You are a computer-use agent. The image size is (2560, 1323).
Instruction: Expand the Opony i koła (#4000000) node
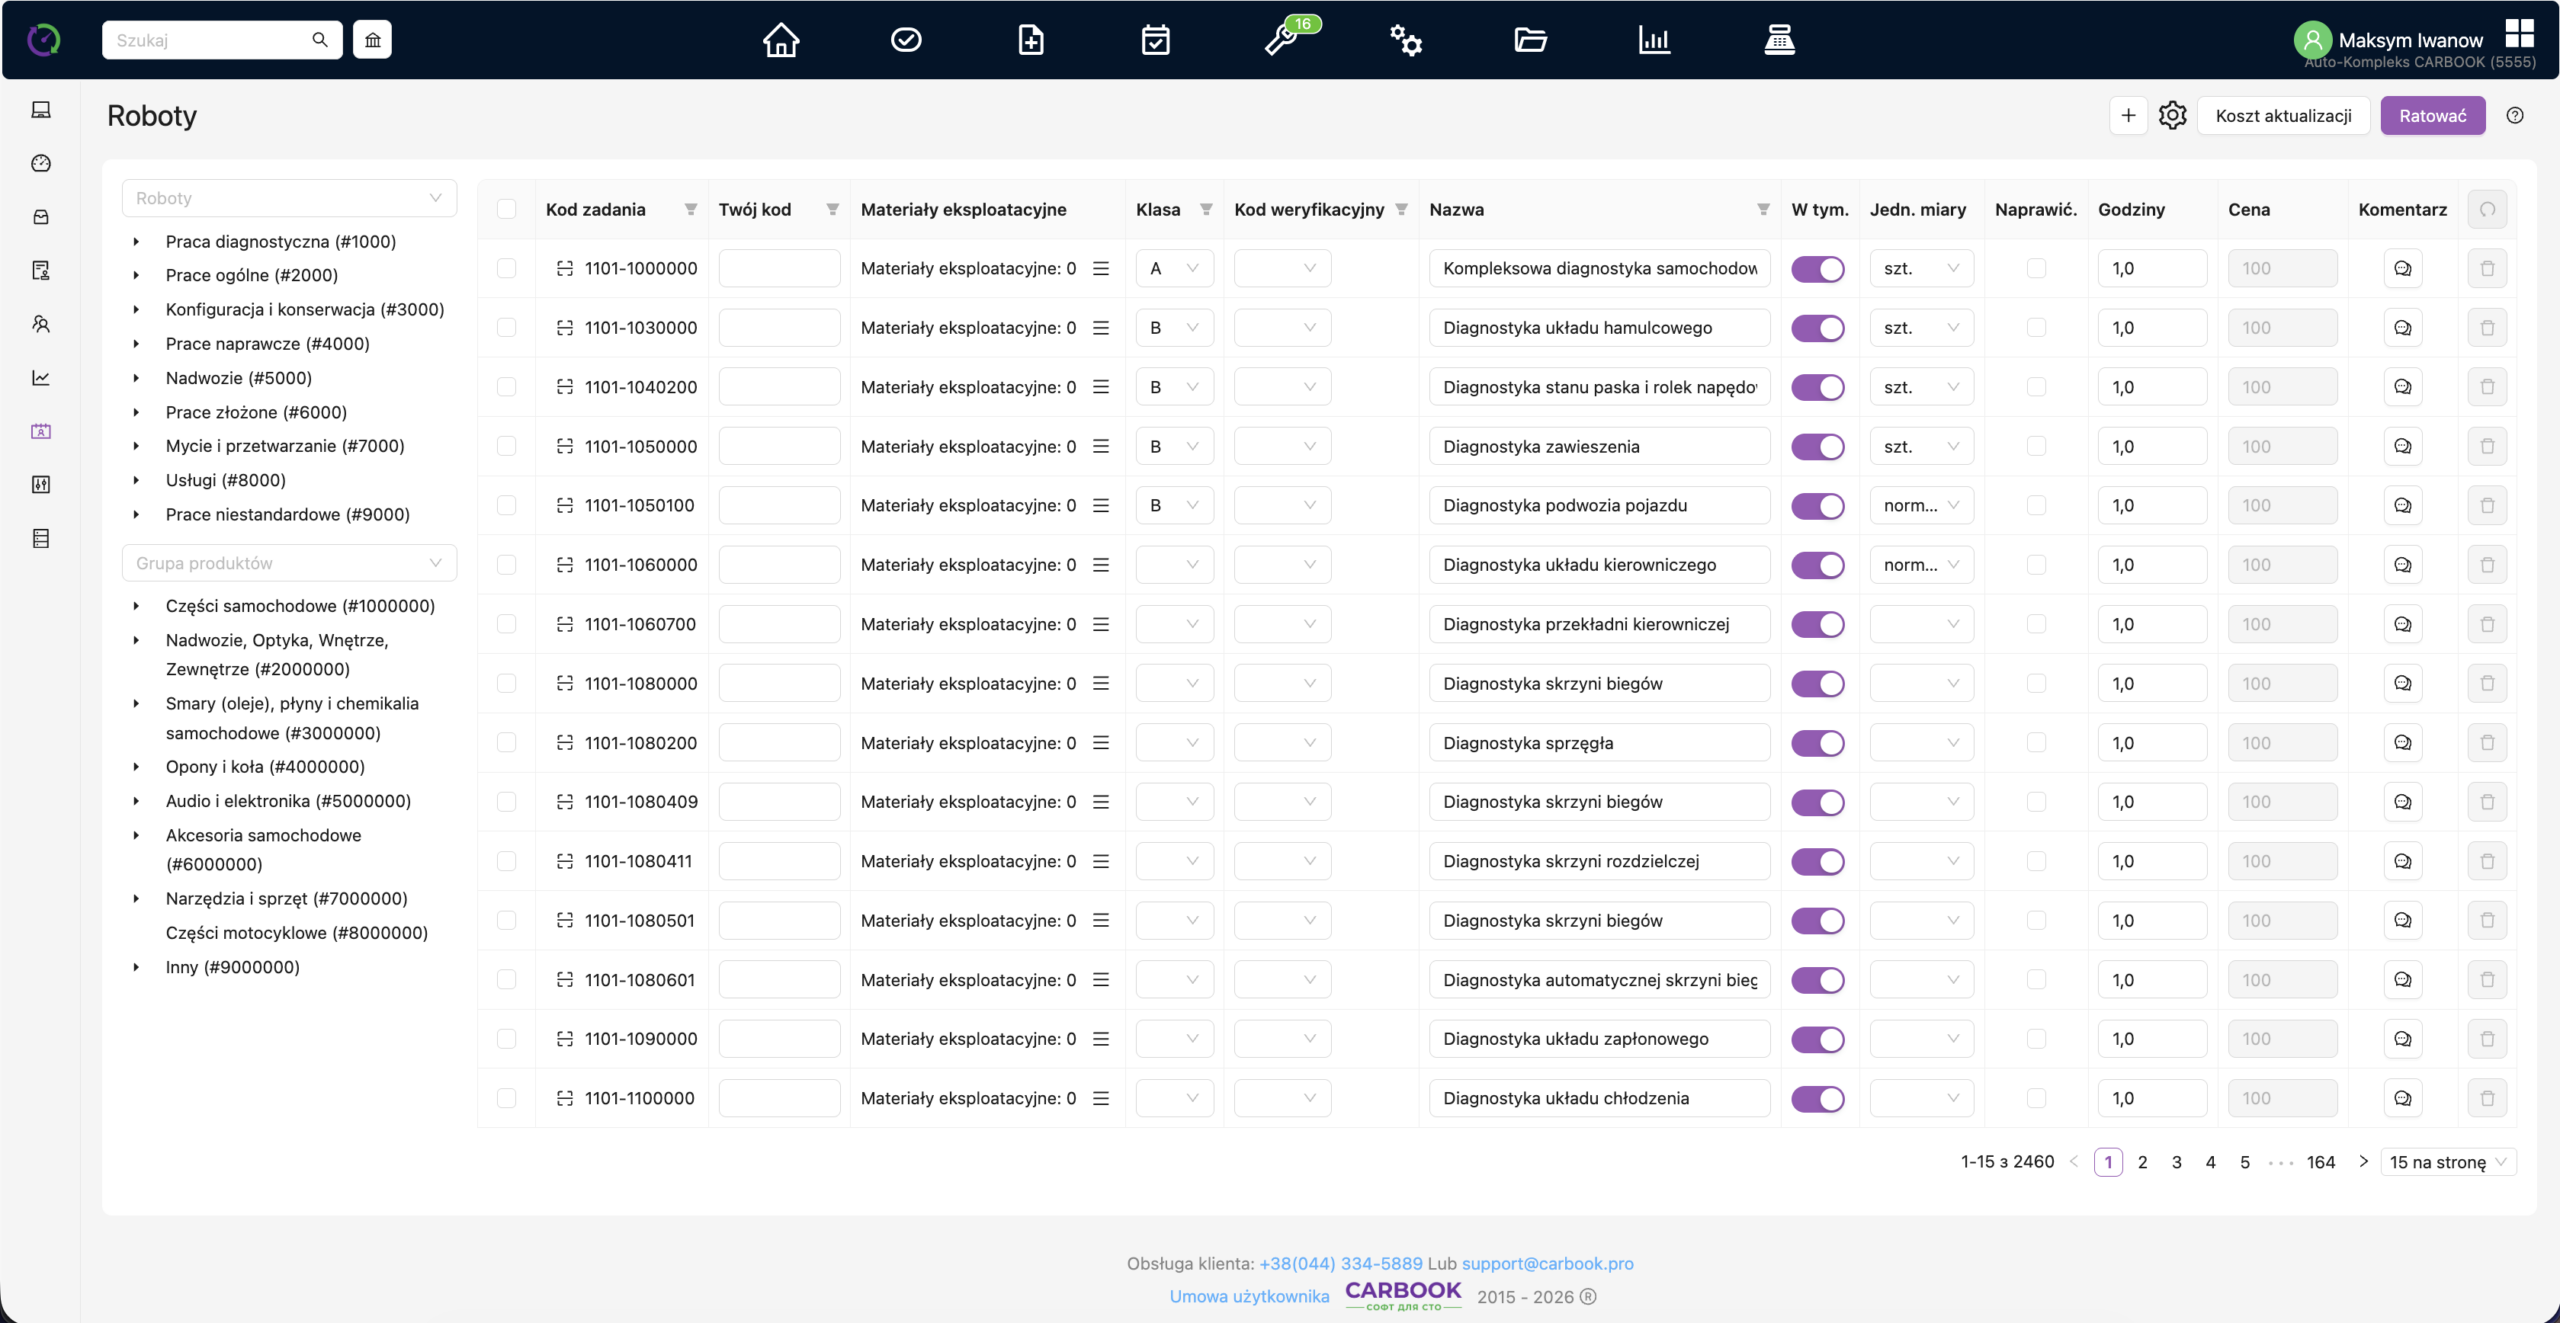pos(137,767)
